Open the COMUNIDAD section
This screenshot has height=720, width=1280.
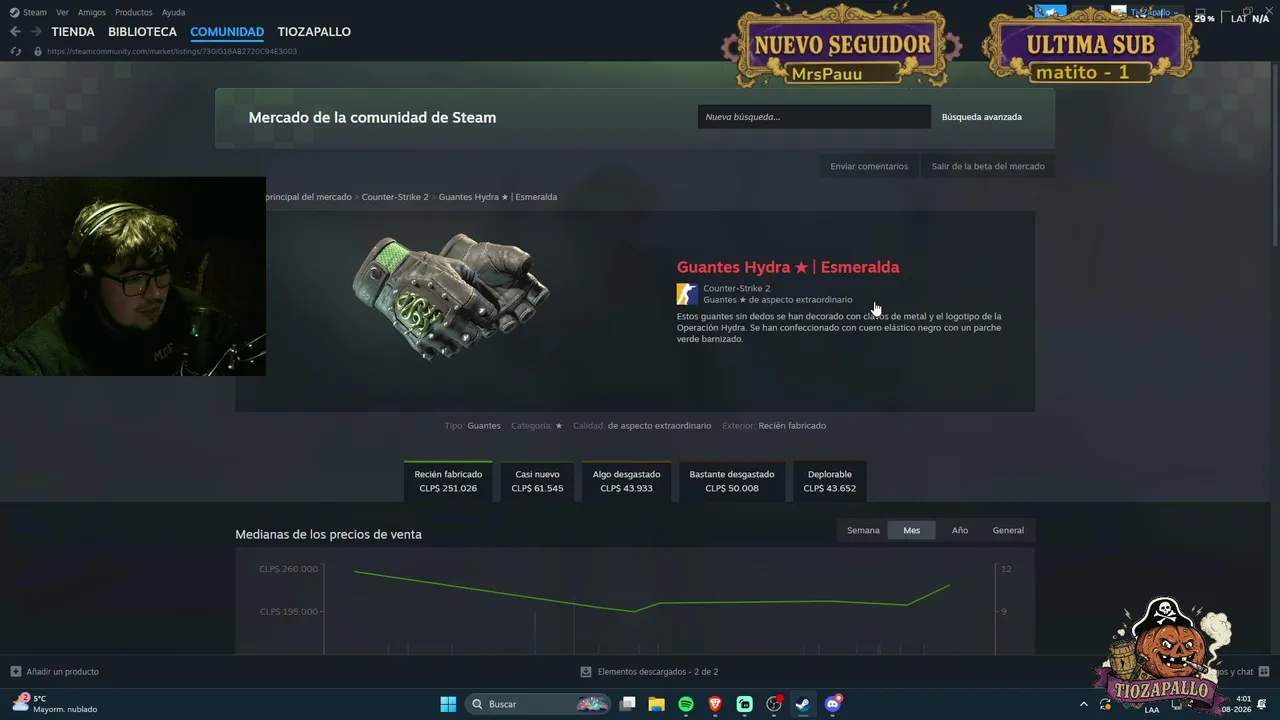tap(227, 32)
